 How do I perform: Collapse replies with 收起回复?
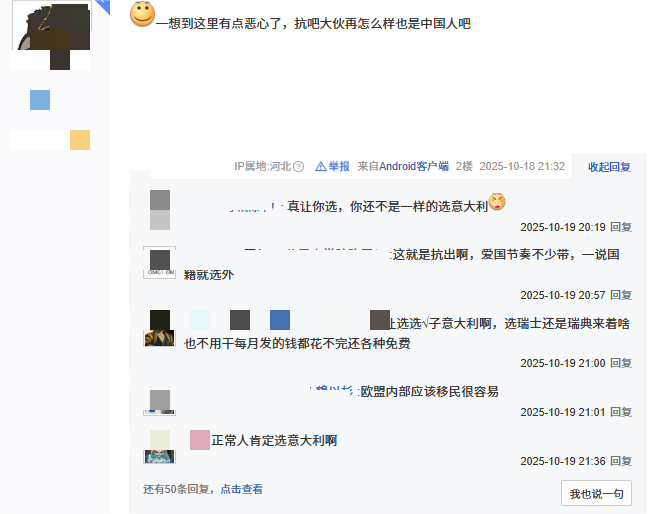click(609, 167)
